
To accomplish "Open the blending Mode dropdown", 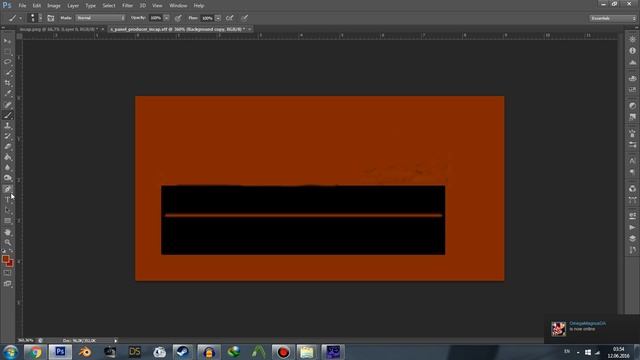I will [100, 18].
